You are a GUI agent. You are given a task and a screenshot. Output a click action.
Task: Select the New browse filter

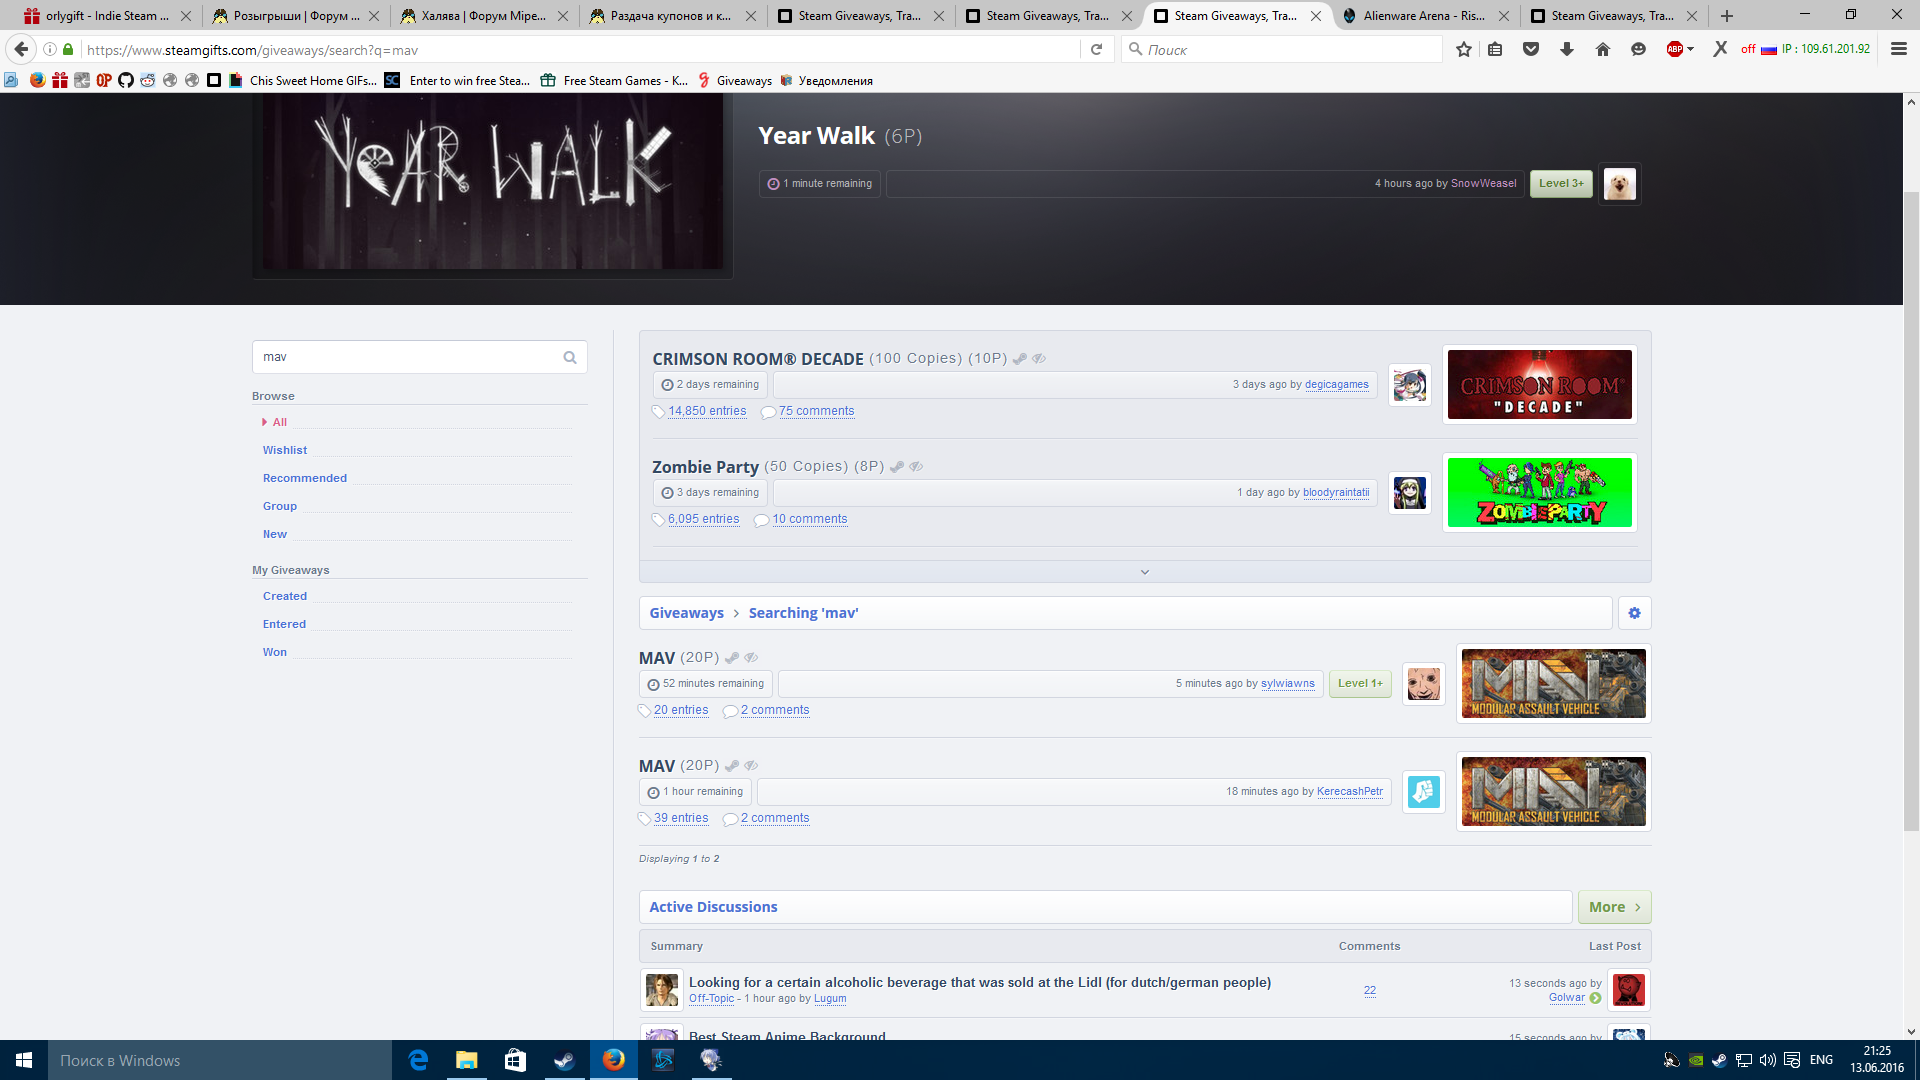tap(275, 534)
